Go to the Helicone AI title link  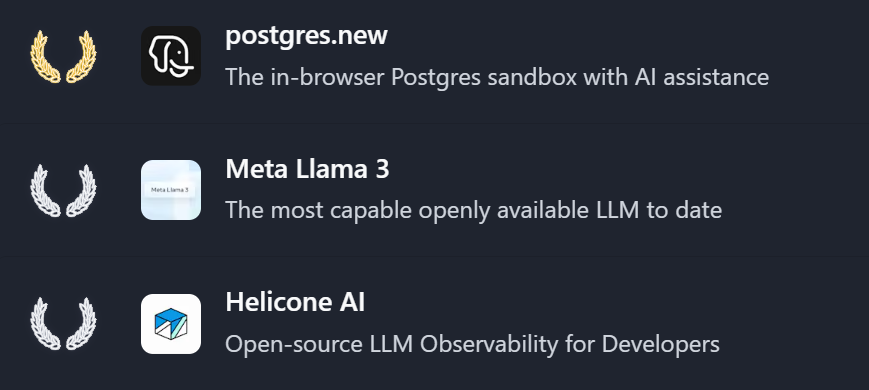(295, 302)
